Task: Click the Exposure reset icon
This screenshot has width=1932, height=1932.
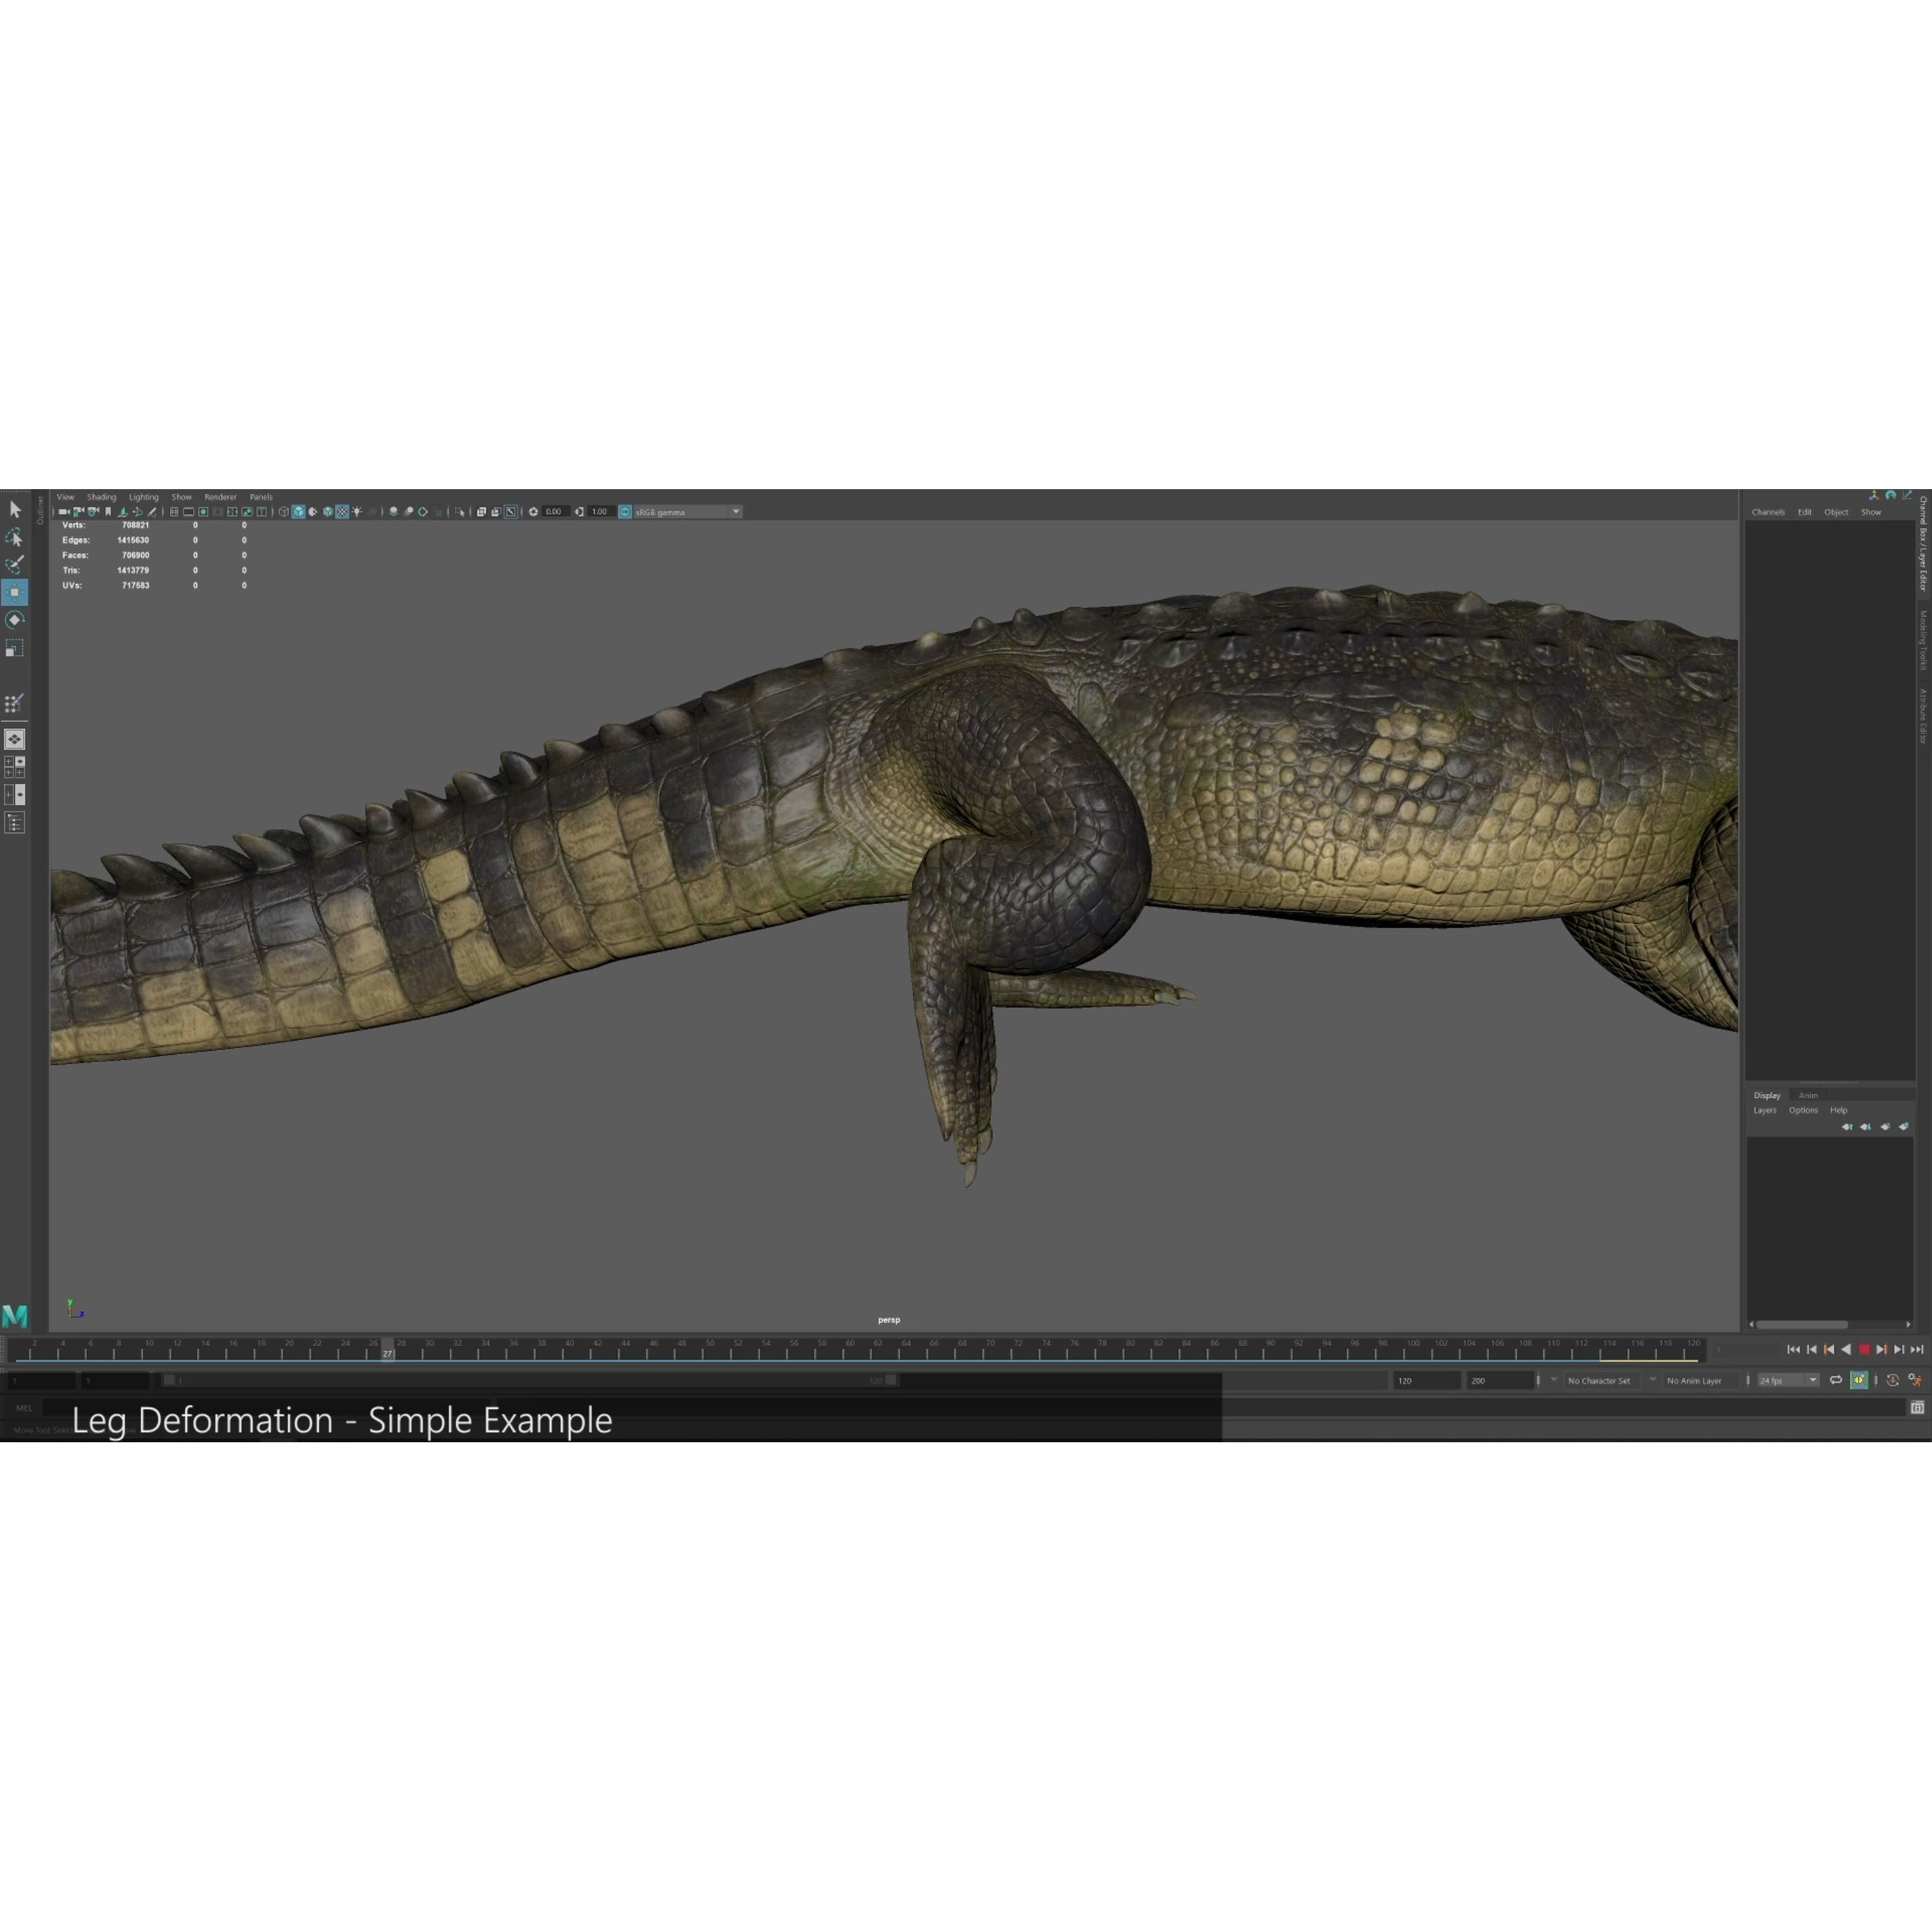Action: pos(533,512)
